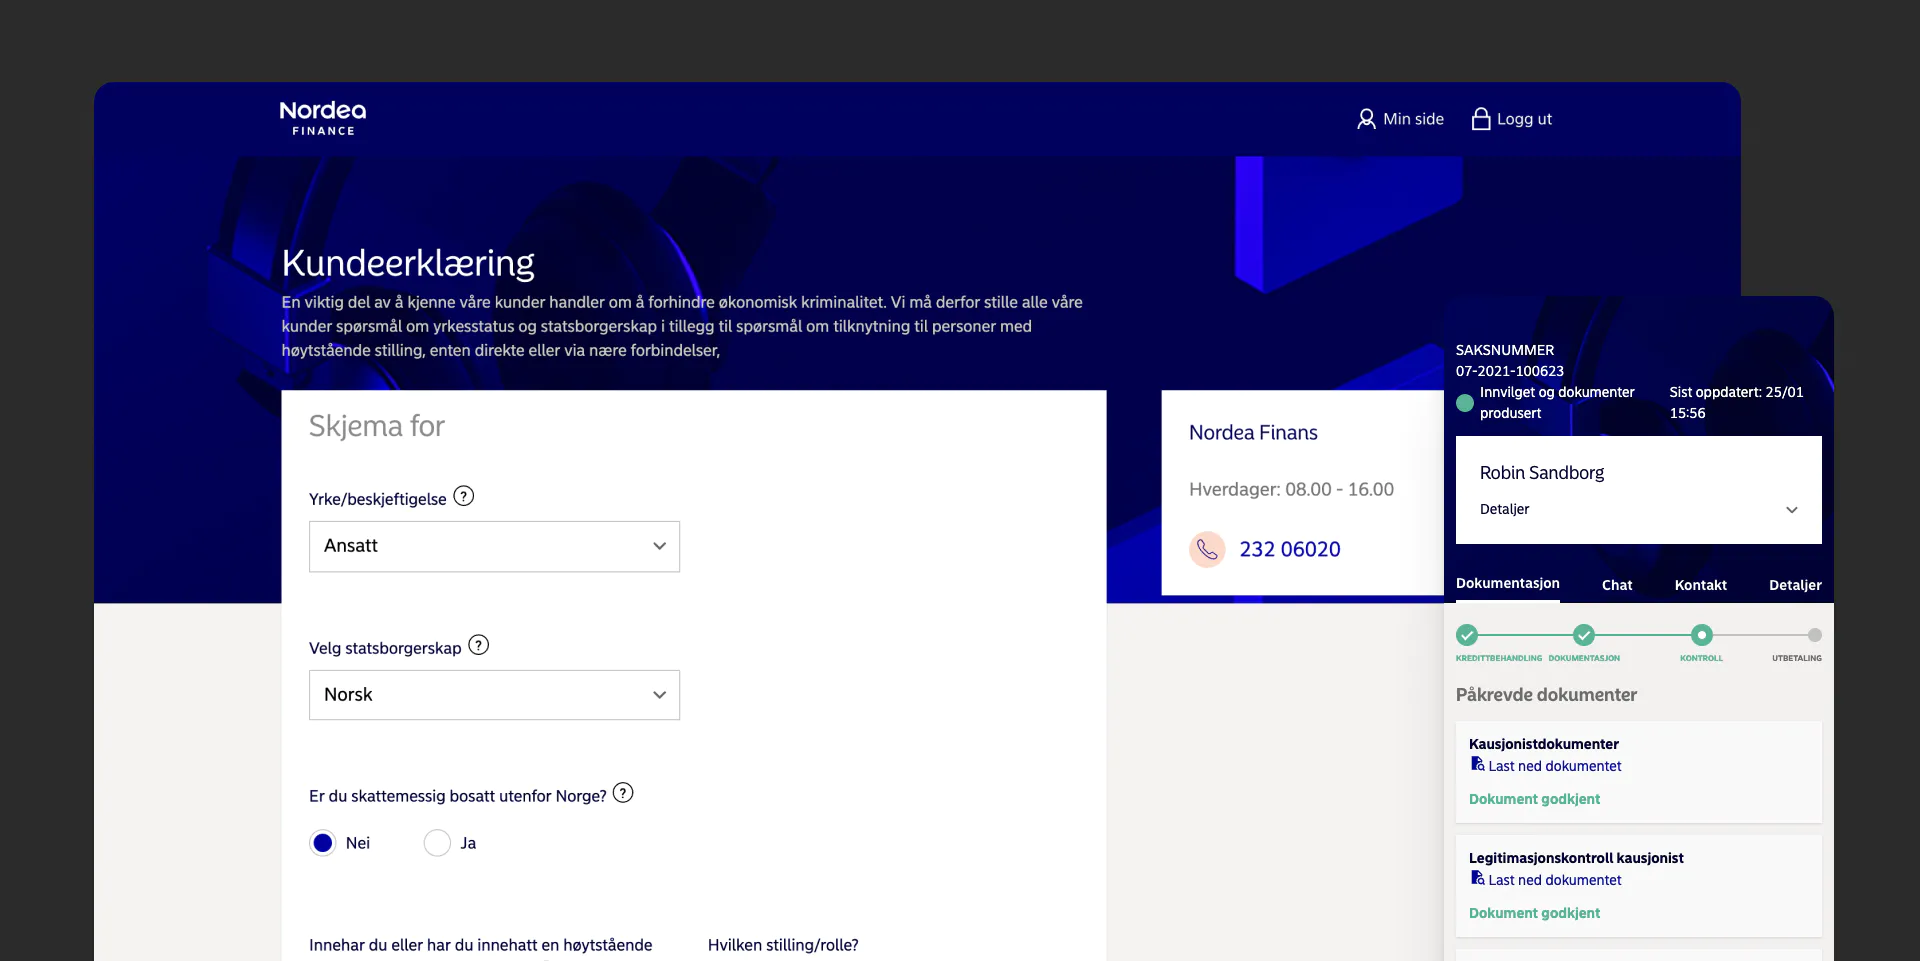The image size is (1920, 961).
Task: Select the Nei radio button
Action: [323, 843]
